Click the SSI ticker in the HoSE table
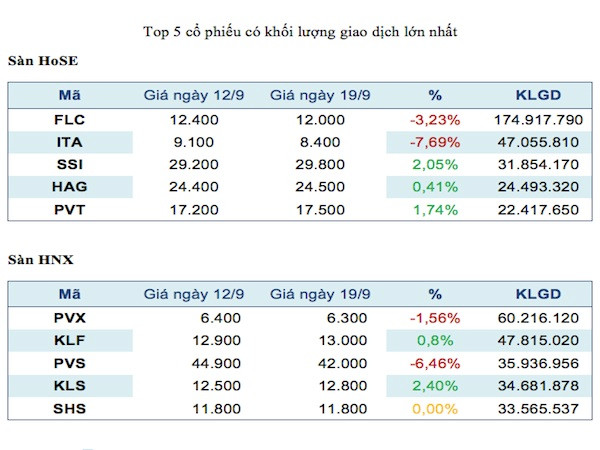This screenshot has height=450, width=600. pos(62,165)
